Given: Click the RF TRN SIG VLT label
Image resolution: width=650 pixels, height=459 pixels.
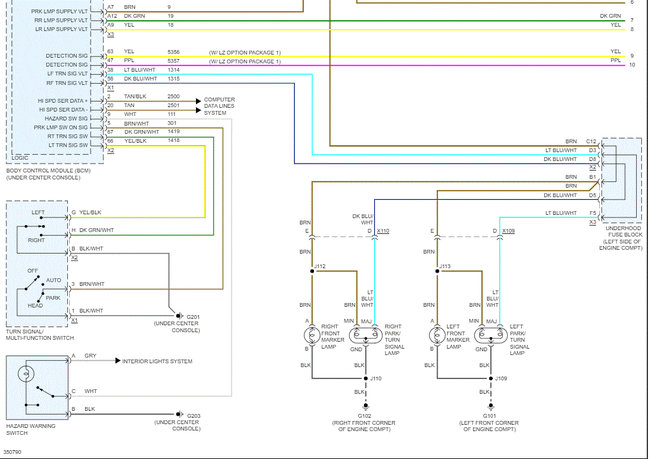Looking at the screenshot, I should (67, 83).
